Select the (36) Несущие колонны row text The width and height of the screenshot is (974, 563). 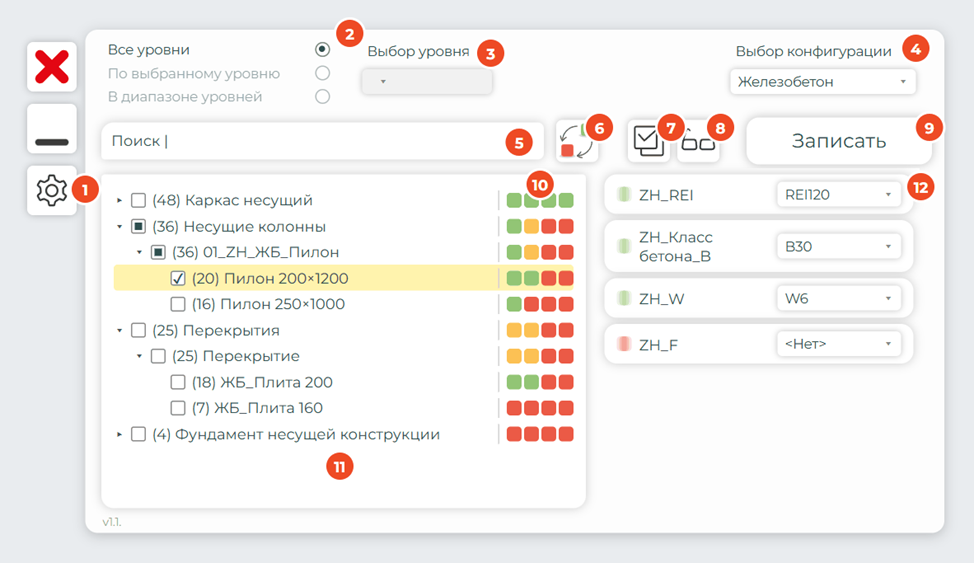[239, 226]
